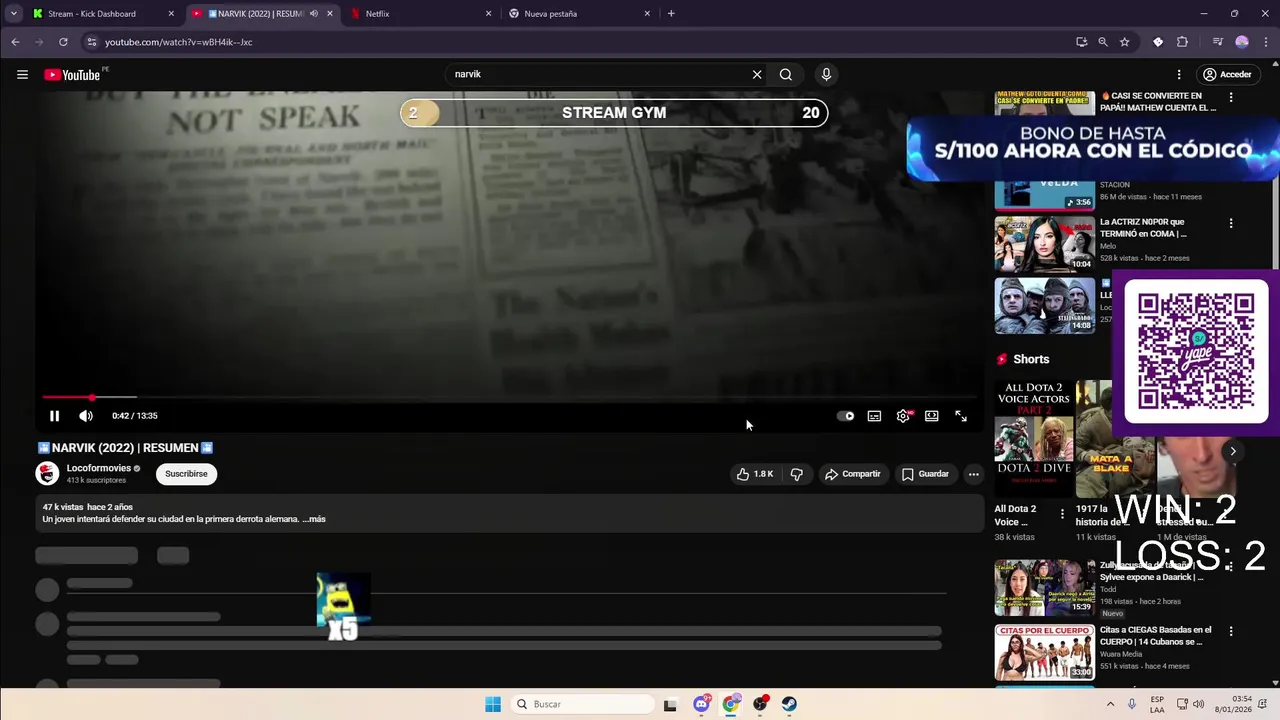Pause the NARVIK video

click(x=54, y=416)
